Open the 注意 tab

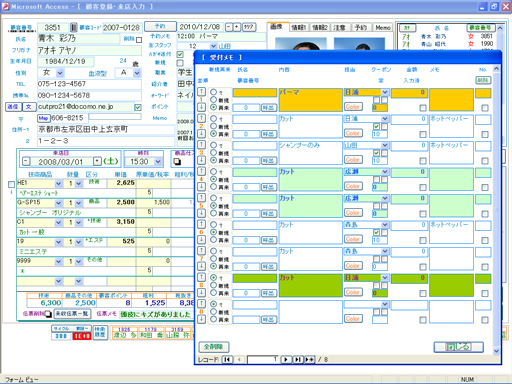coord(339,28)
